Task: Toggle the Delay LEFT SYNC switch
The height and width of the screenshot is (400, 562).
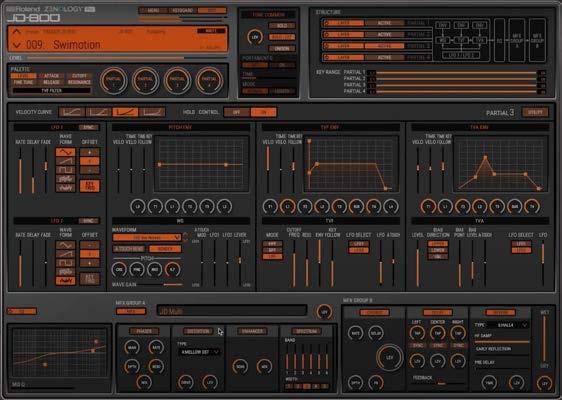Action: point(417,346)
